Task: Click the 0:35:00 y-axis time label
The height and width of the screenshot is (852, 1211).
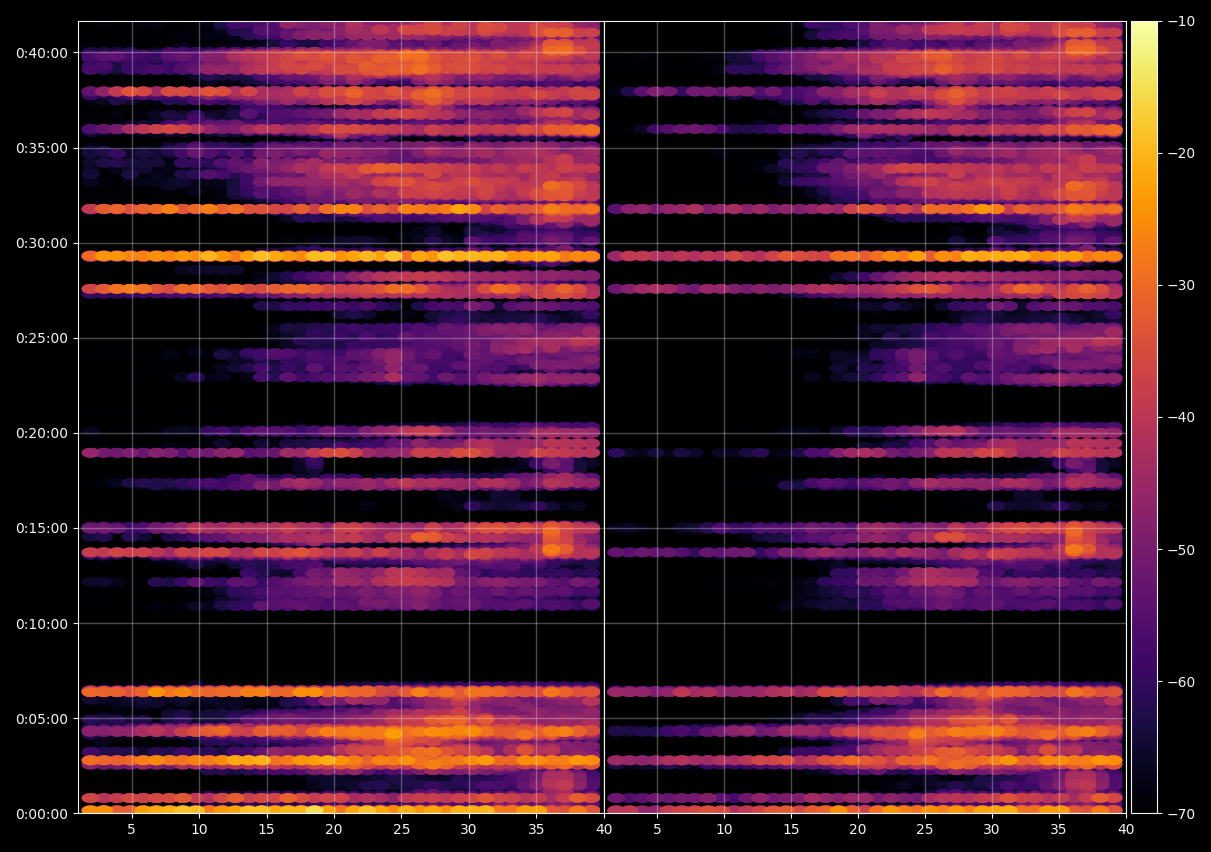Action: coord(41,148)
